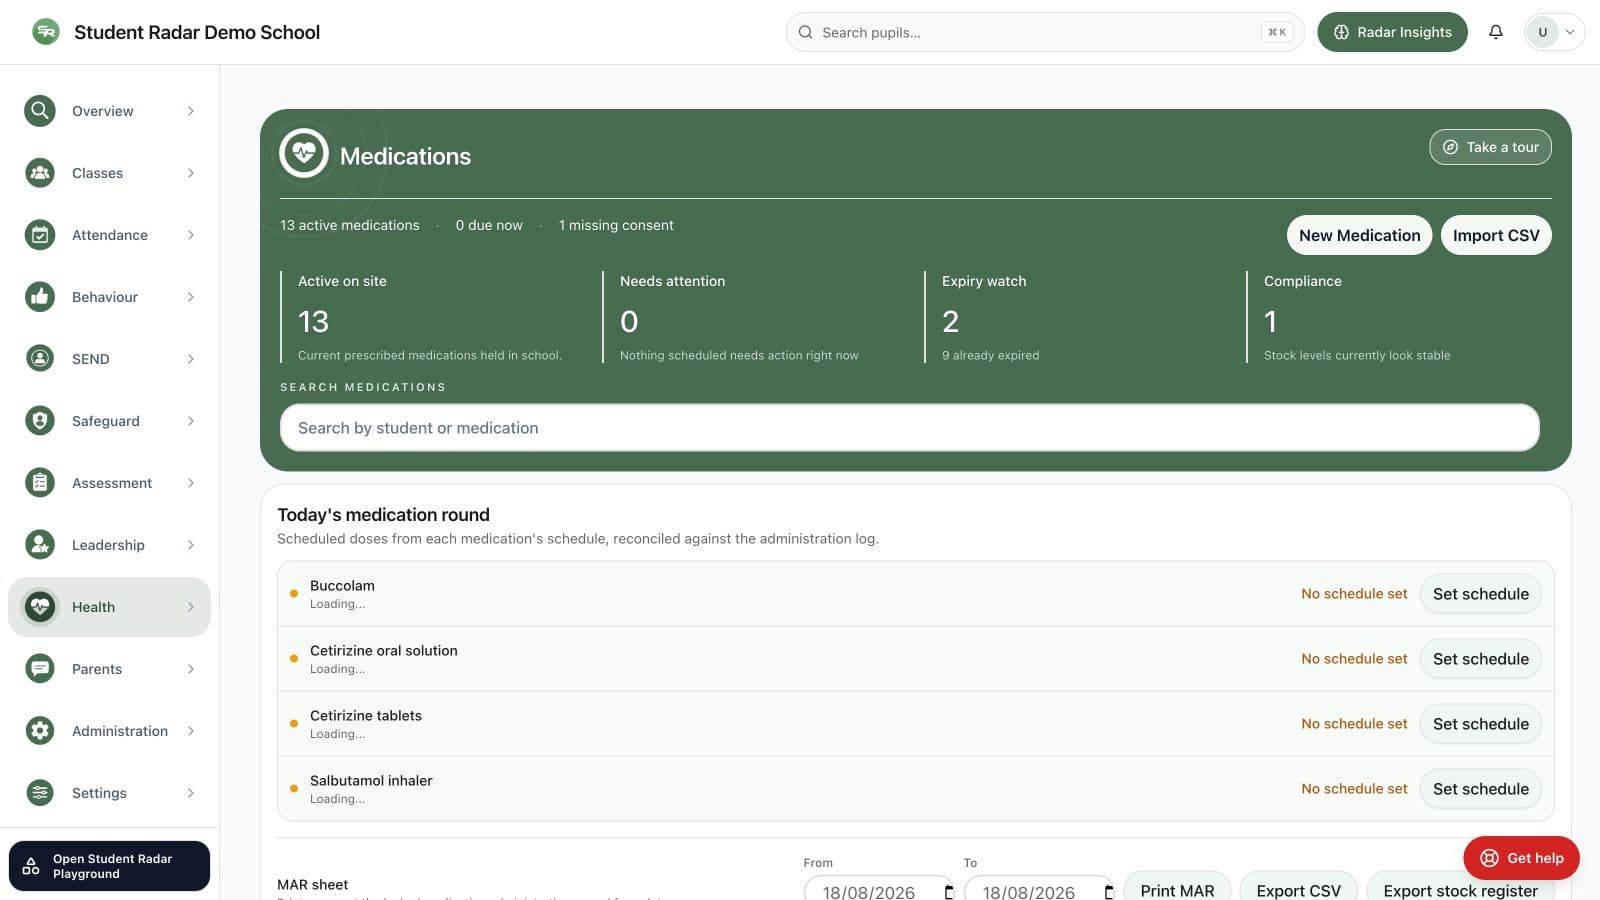Screen dimensions: 1600x900
Task: Click the Student Radar logo icon
Action: [x=45, y=32]
